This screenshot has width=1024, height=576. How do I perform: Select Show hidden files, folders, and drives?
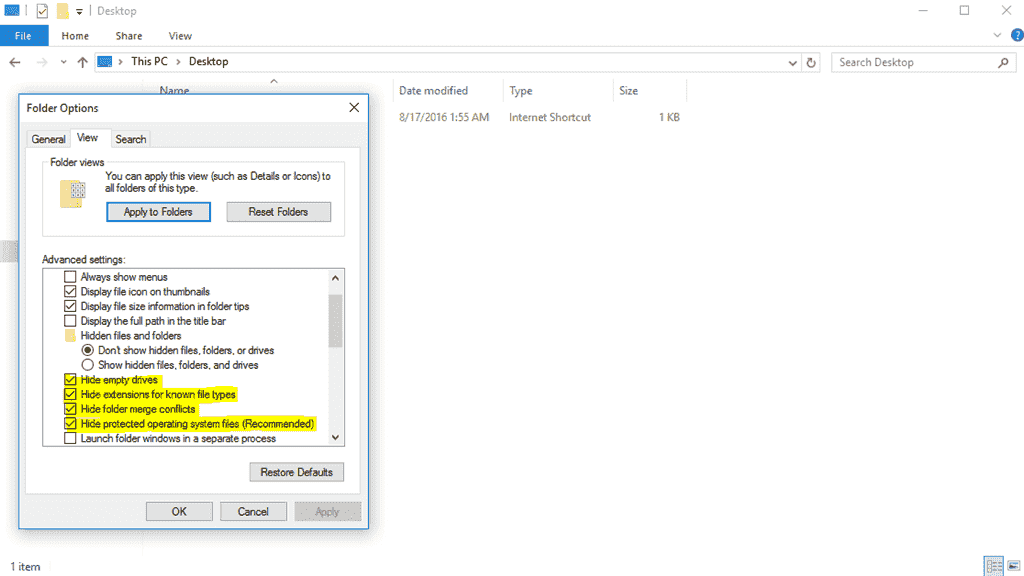[x=88, y=362]
